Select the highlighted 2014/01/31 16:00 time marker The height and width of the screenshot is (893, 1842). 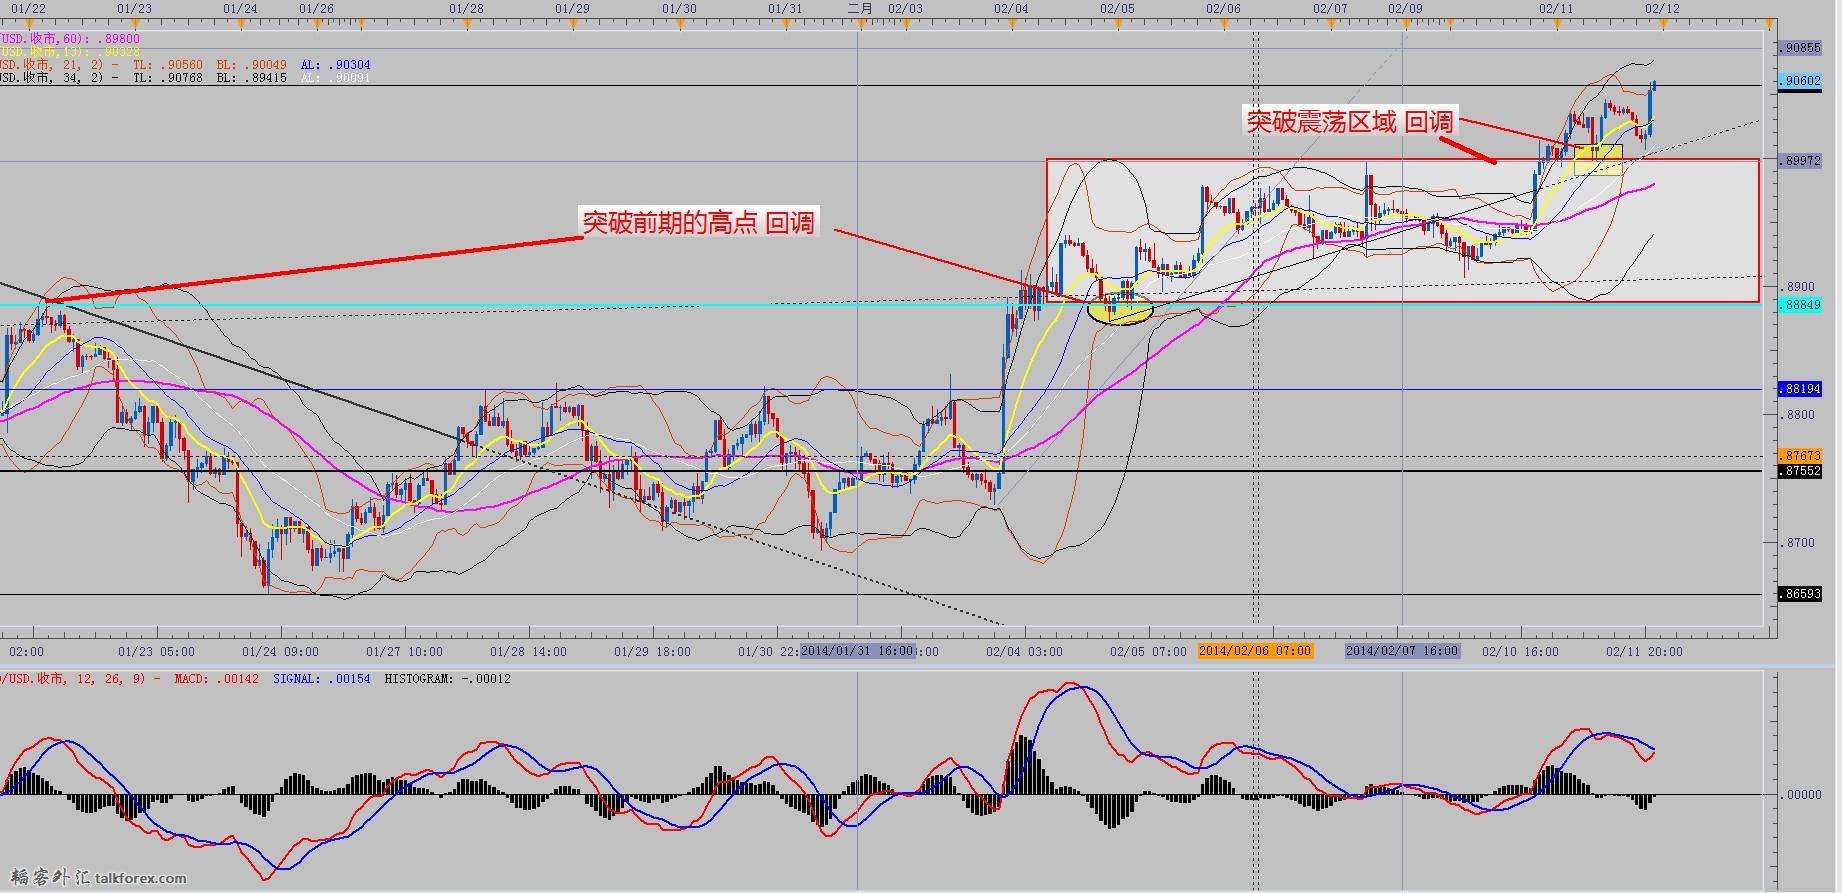[x=857, y=651]
